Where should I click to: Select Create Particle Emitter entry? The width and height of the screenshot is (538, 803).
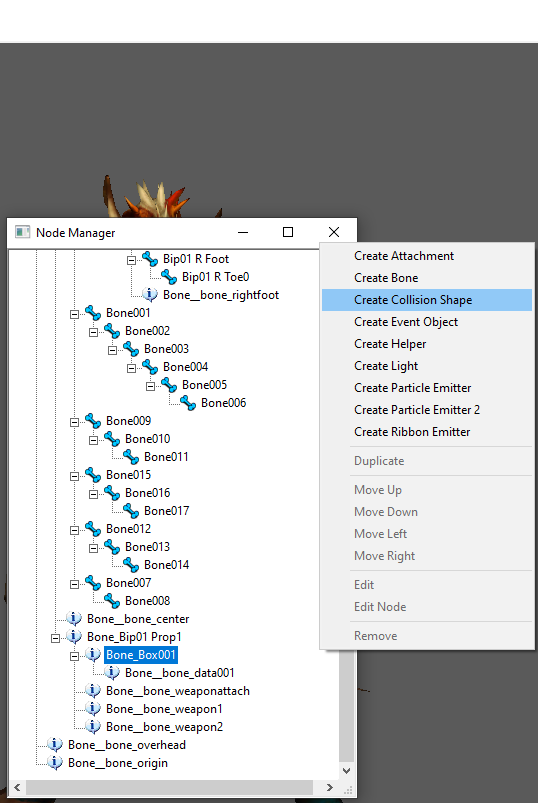[x=427, y=388]
